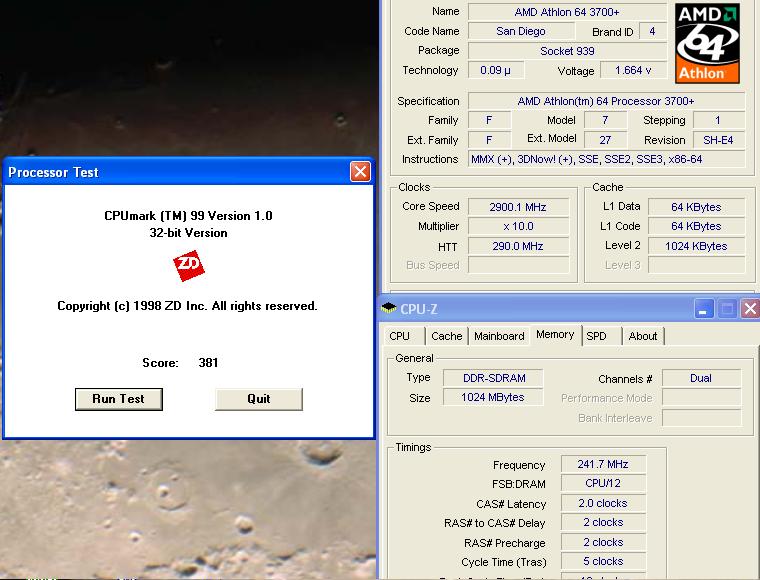Screen dimensions: 760x580
Task: Click the empty Bus Speed field
Action: coord(518,265)
